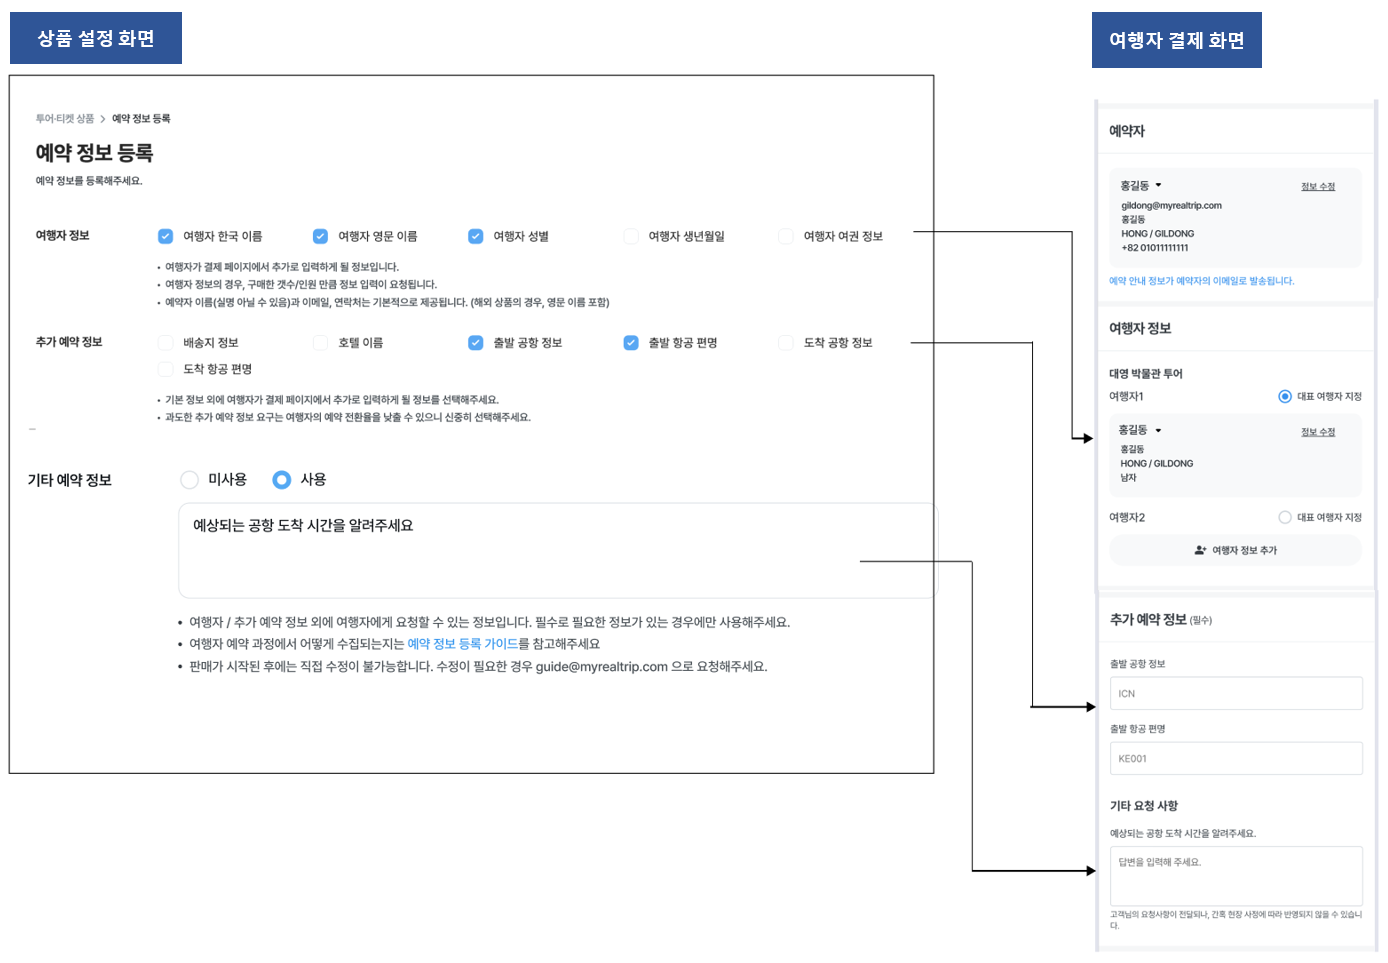Check the 배송지 정보 option
This screenshot has width=1388, height=963.
pos(166,343)
